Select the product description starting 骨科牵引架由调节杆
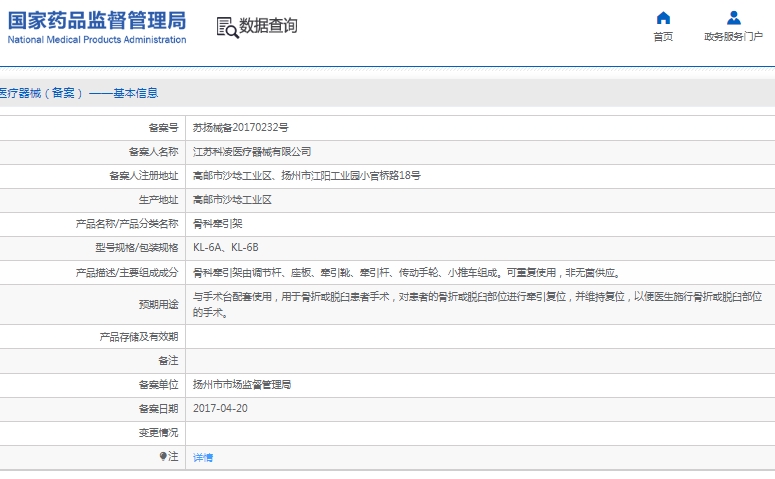Image resolution: width=775 pixels, height=479 pixels. (407, 272)
